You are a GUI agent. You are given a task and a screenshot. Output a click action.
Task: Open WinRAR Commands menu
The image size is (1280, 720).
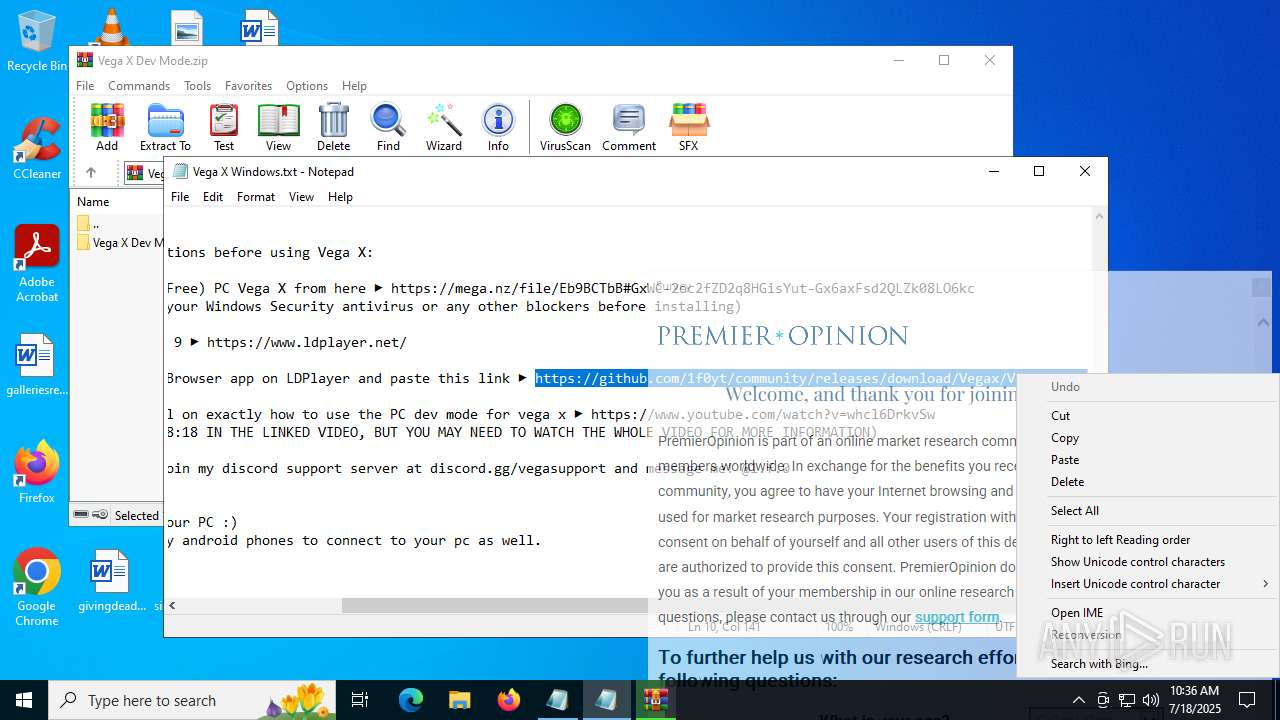(x=139, y=86)
